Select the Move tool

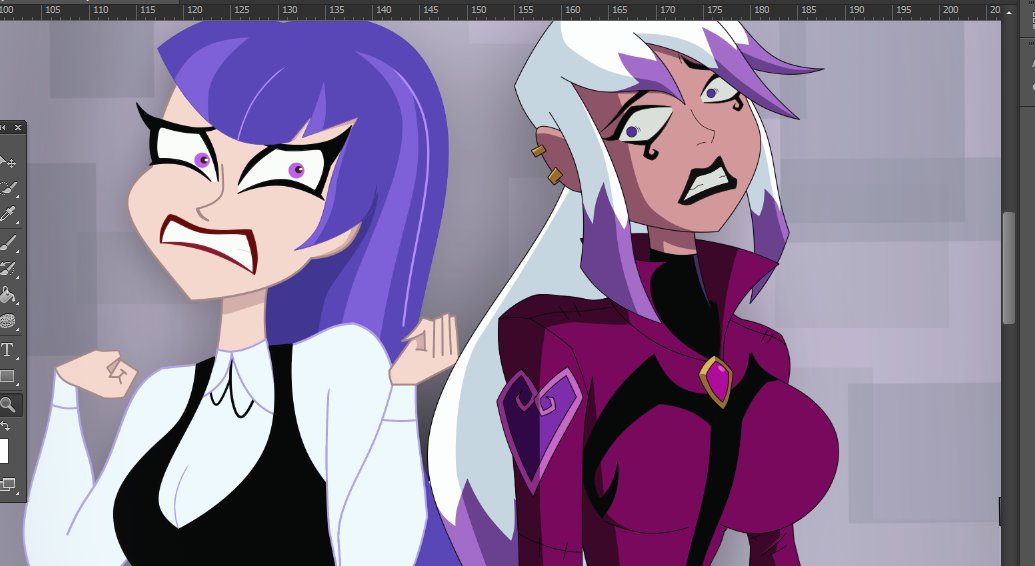[x=8, y=162]
